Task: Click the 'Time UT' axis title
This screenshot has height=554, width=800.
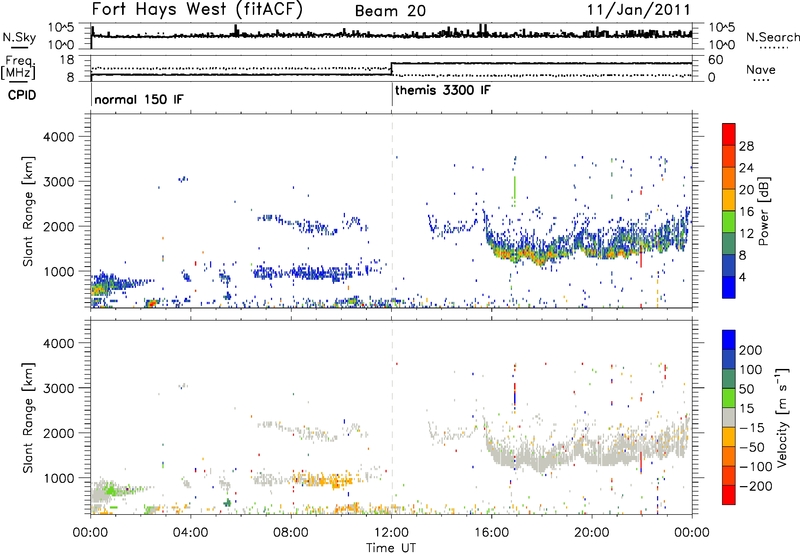Action: click(391, 548)
